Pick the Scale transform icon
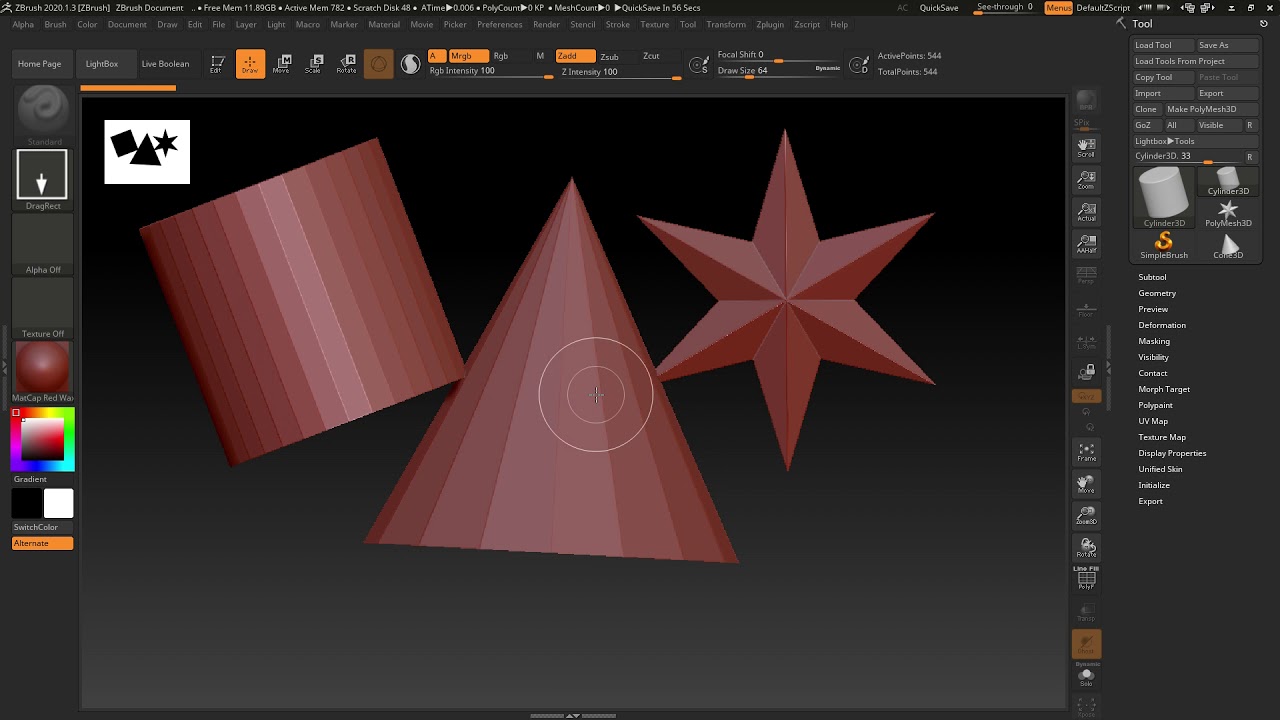This screenshot has width=1280, height=720. tap(314, 64)
